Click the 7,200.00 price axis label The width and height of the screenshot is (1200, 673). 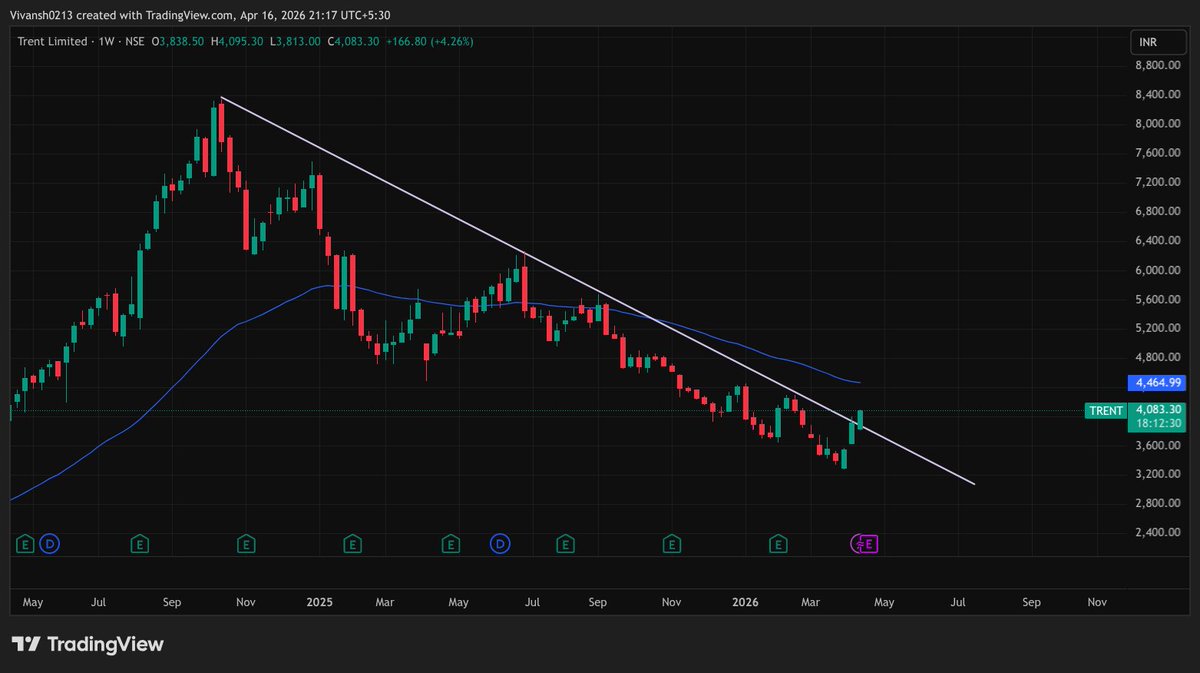1158,183
